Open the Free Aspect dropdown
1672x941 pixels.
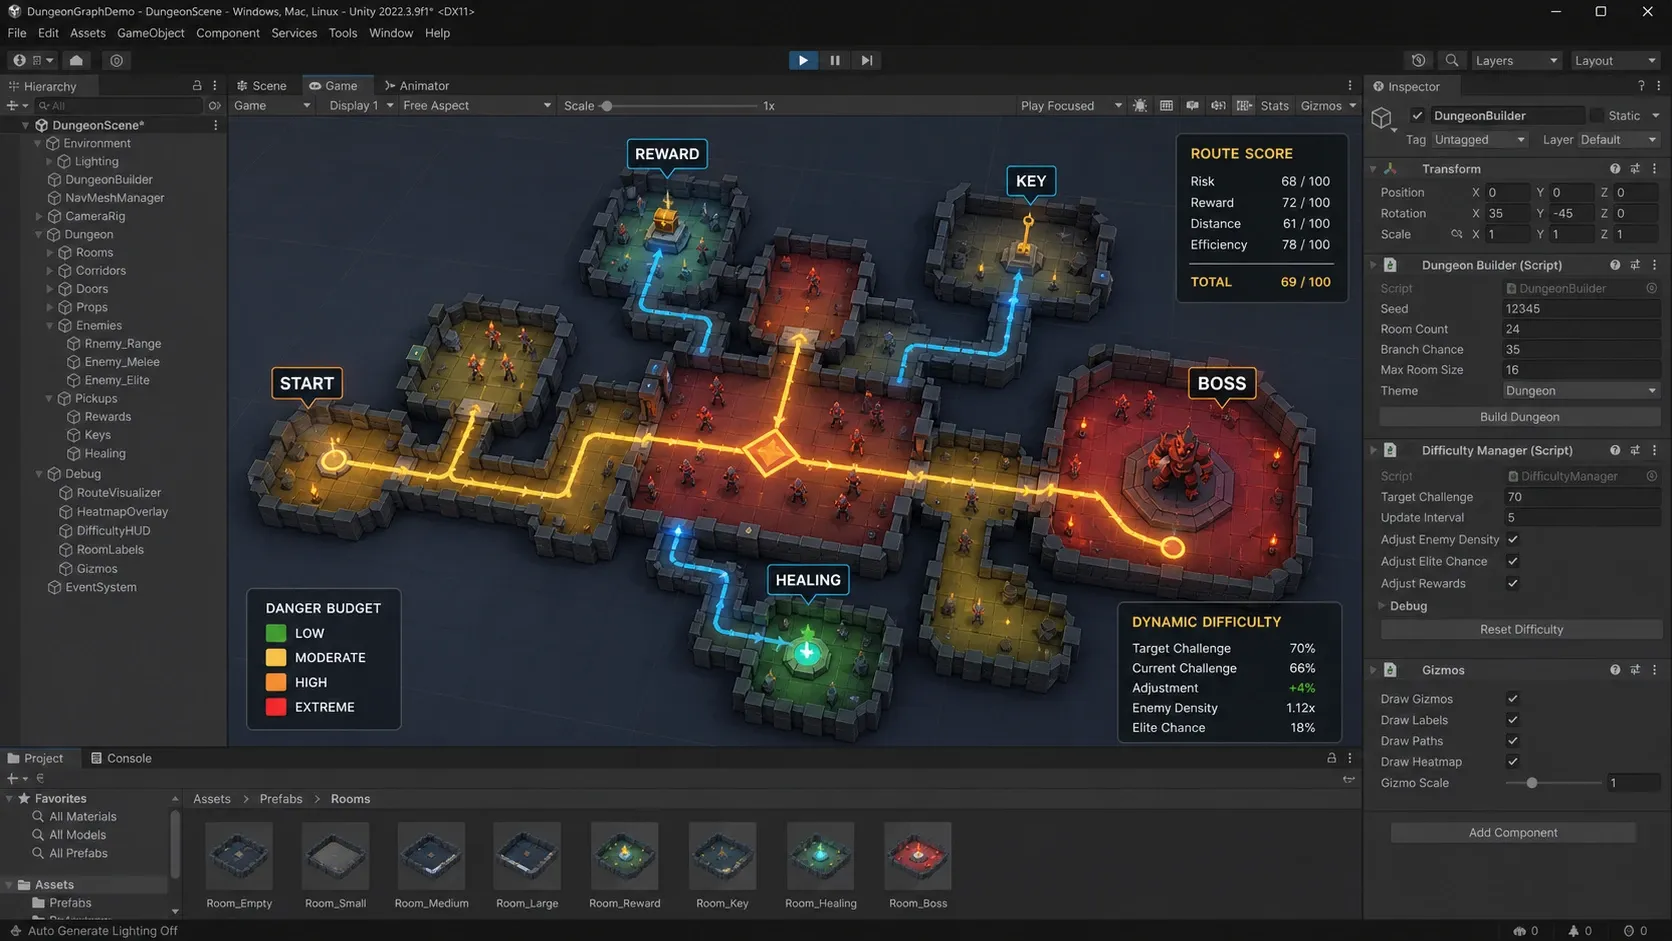click(x=476, y=105)
